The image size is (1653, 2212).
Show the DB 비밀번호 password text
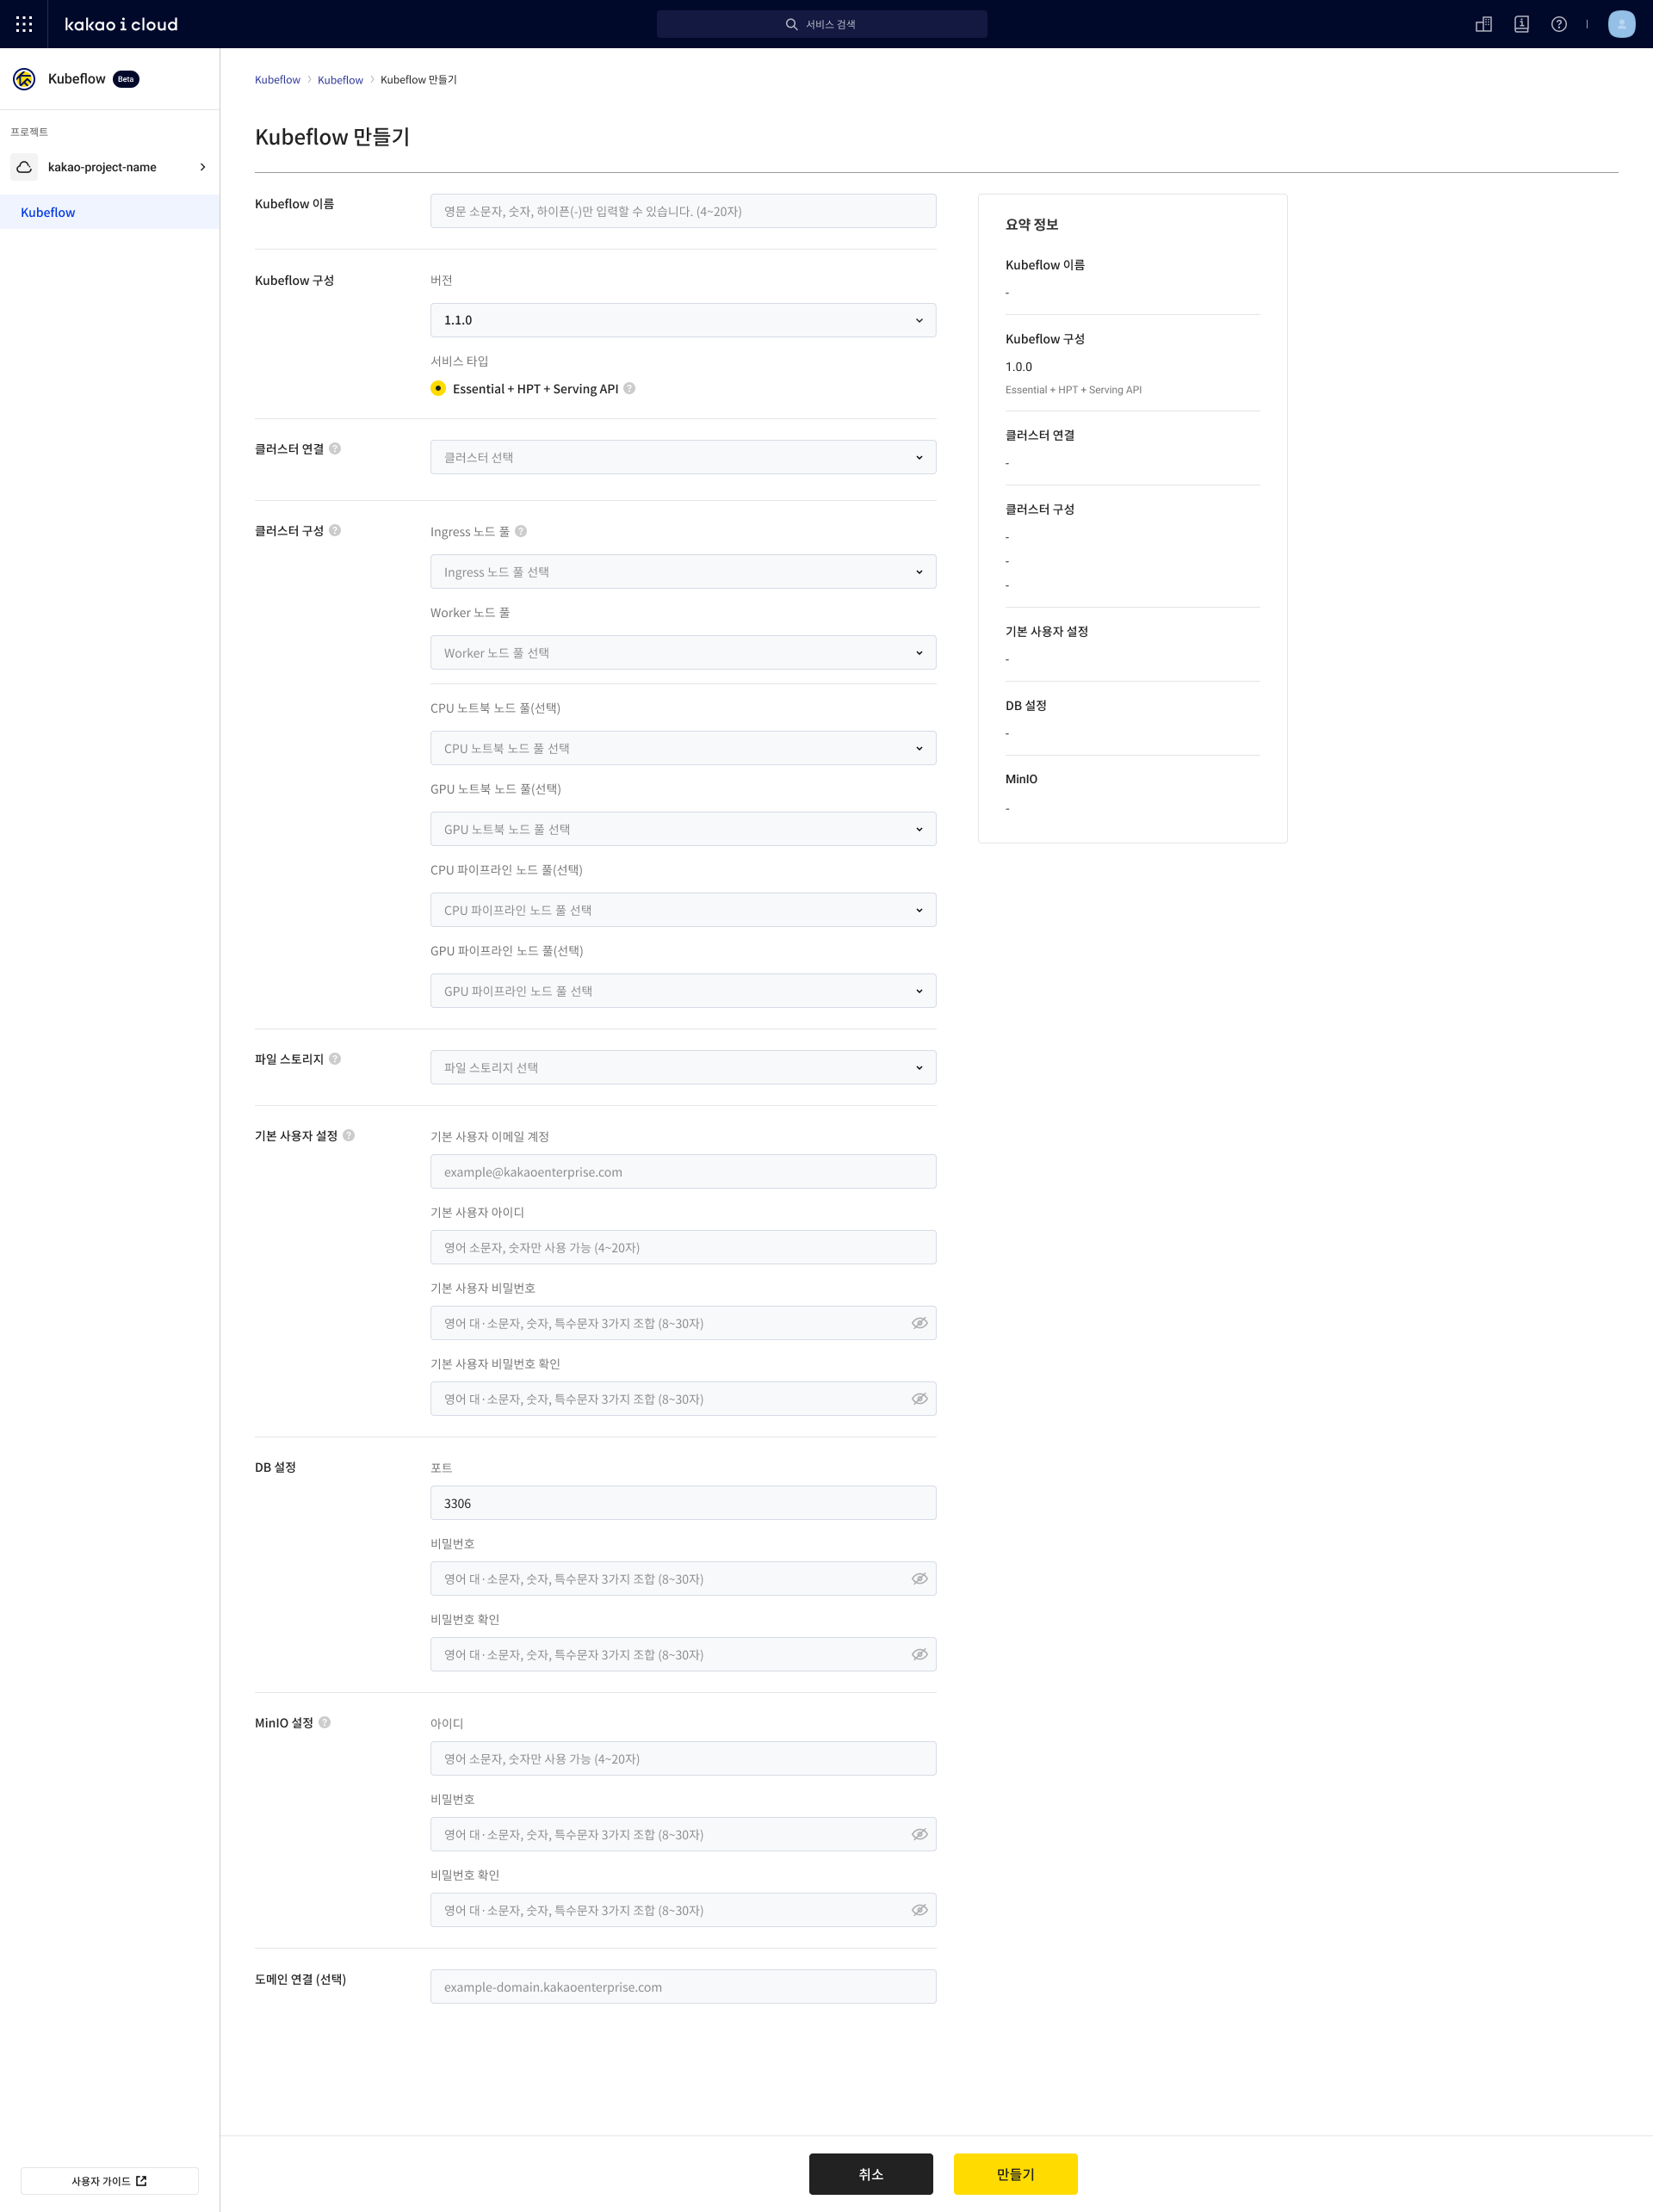[x=919, y=1578]
